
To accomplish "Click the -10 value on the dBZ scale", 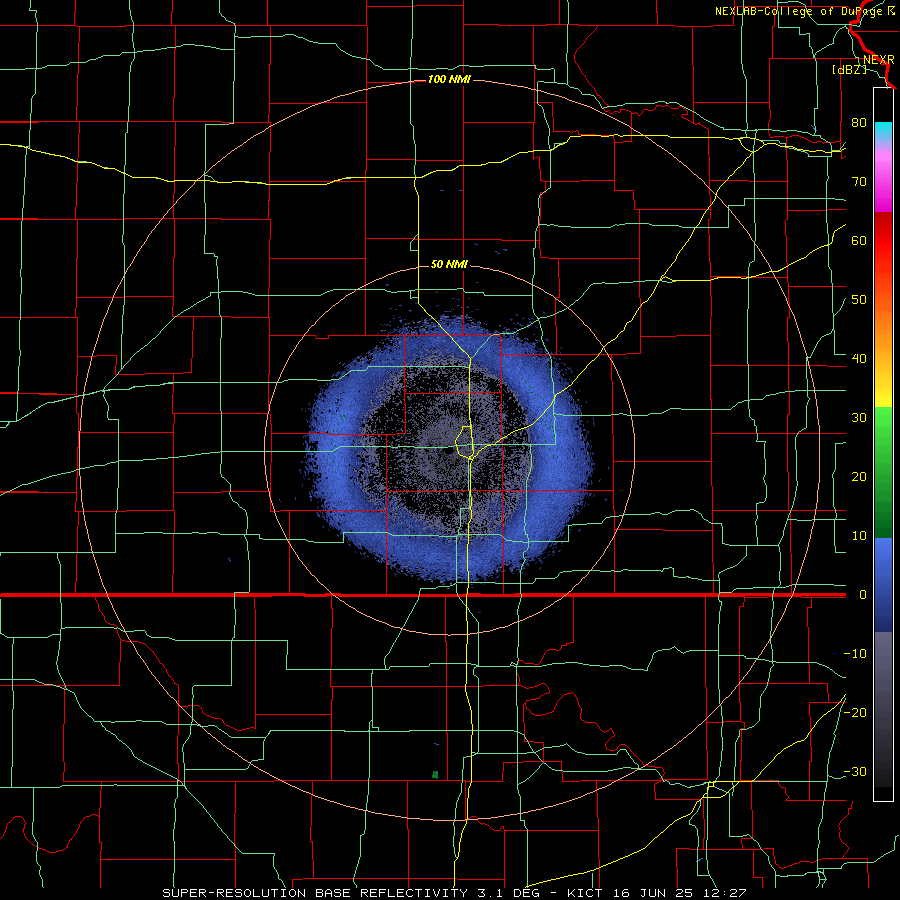I will click(855, 654).
